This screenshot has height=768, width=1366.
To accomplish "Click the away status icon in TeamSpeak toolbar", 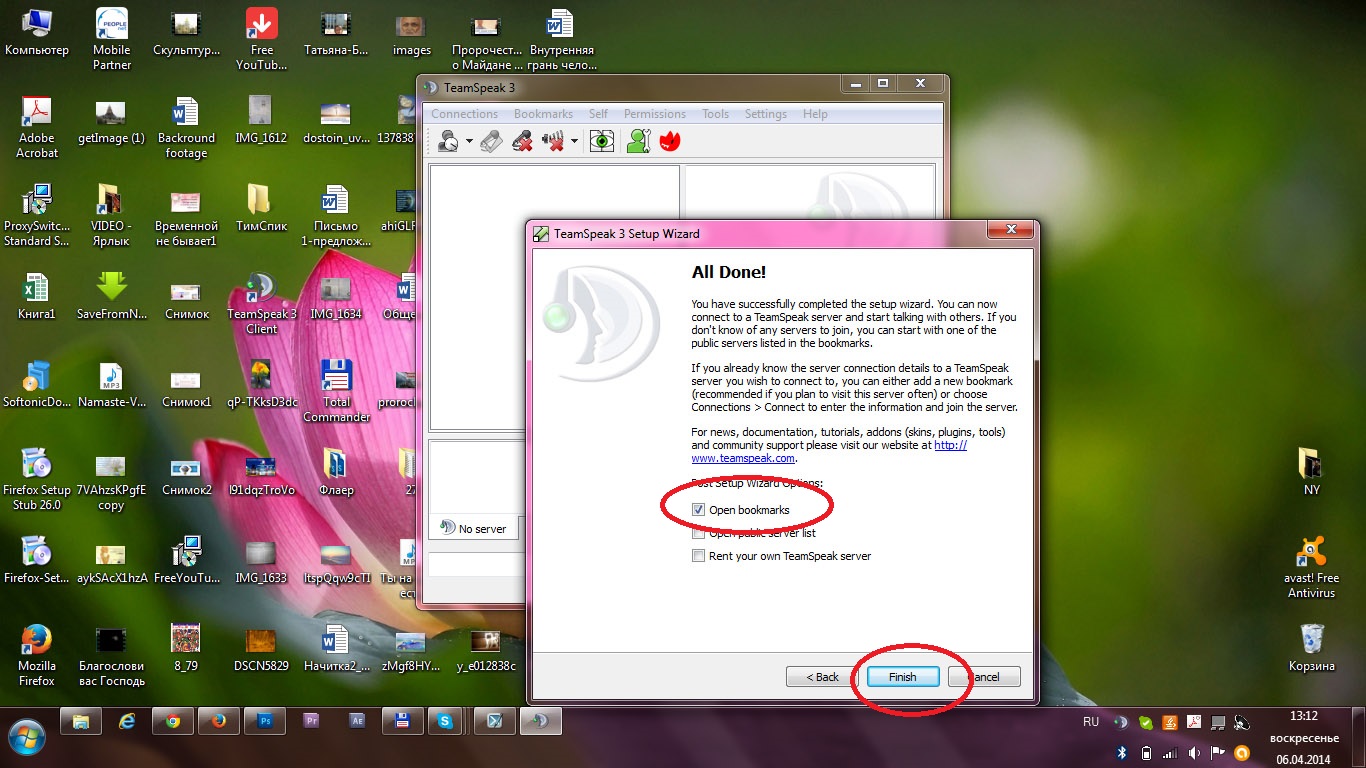I will [448, 141].
